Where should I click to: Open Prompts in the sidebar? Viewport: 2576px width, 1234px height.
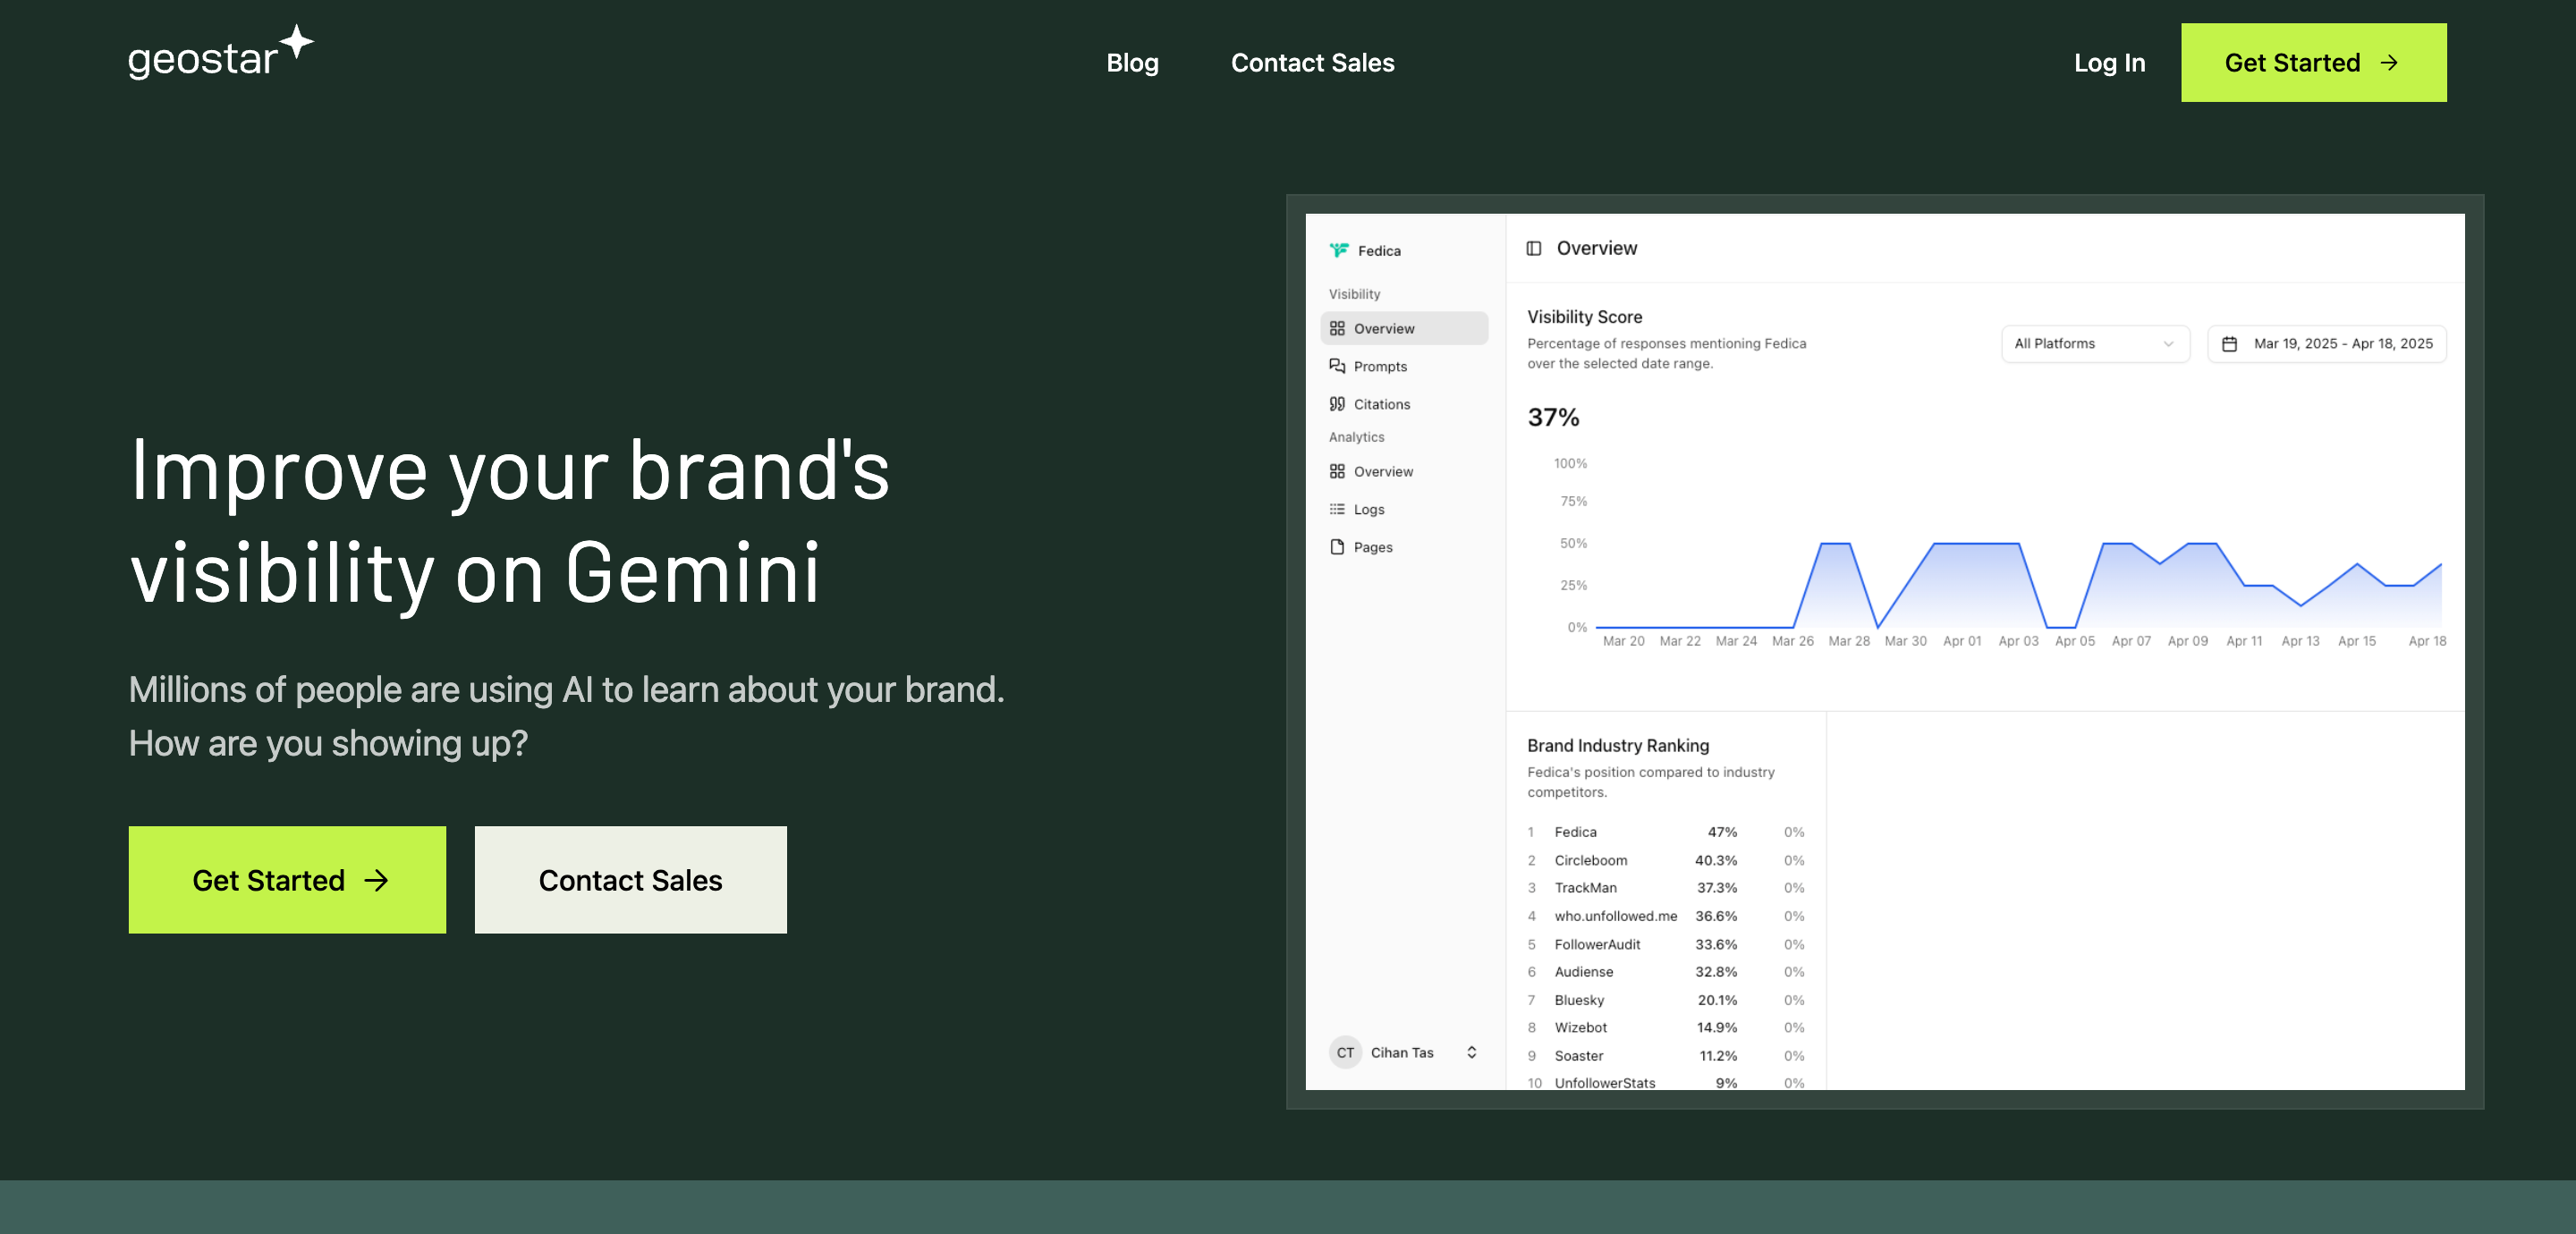pyautogui.click(x=1404, y=366)
